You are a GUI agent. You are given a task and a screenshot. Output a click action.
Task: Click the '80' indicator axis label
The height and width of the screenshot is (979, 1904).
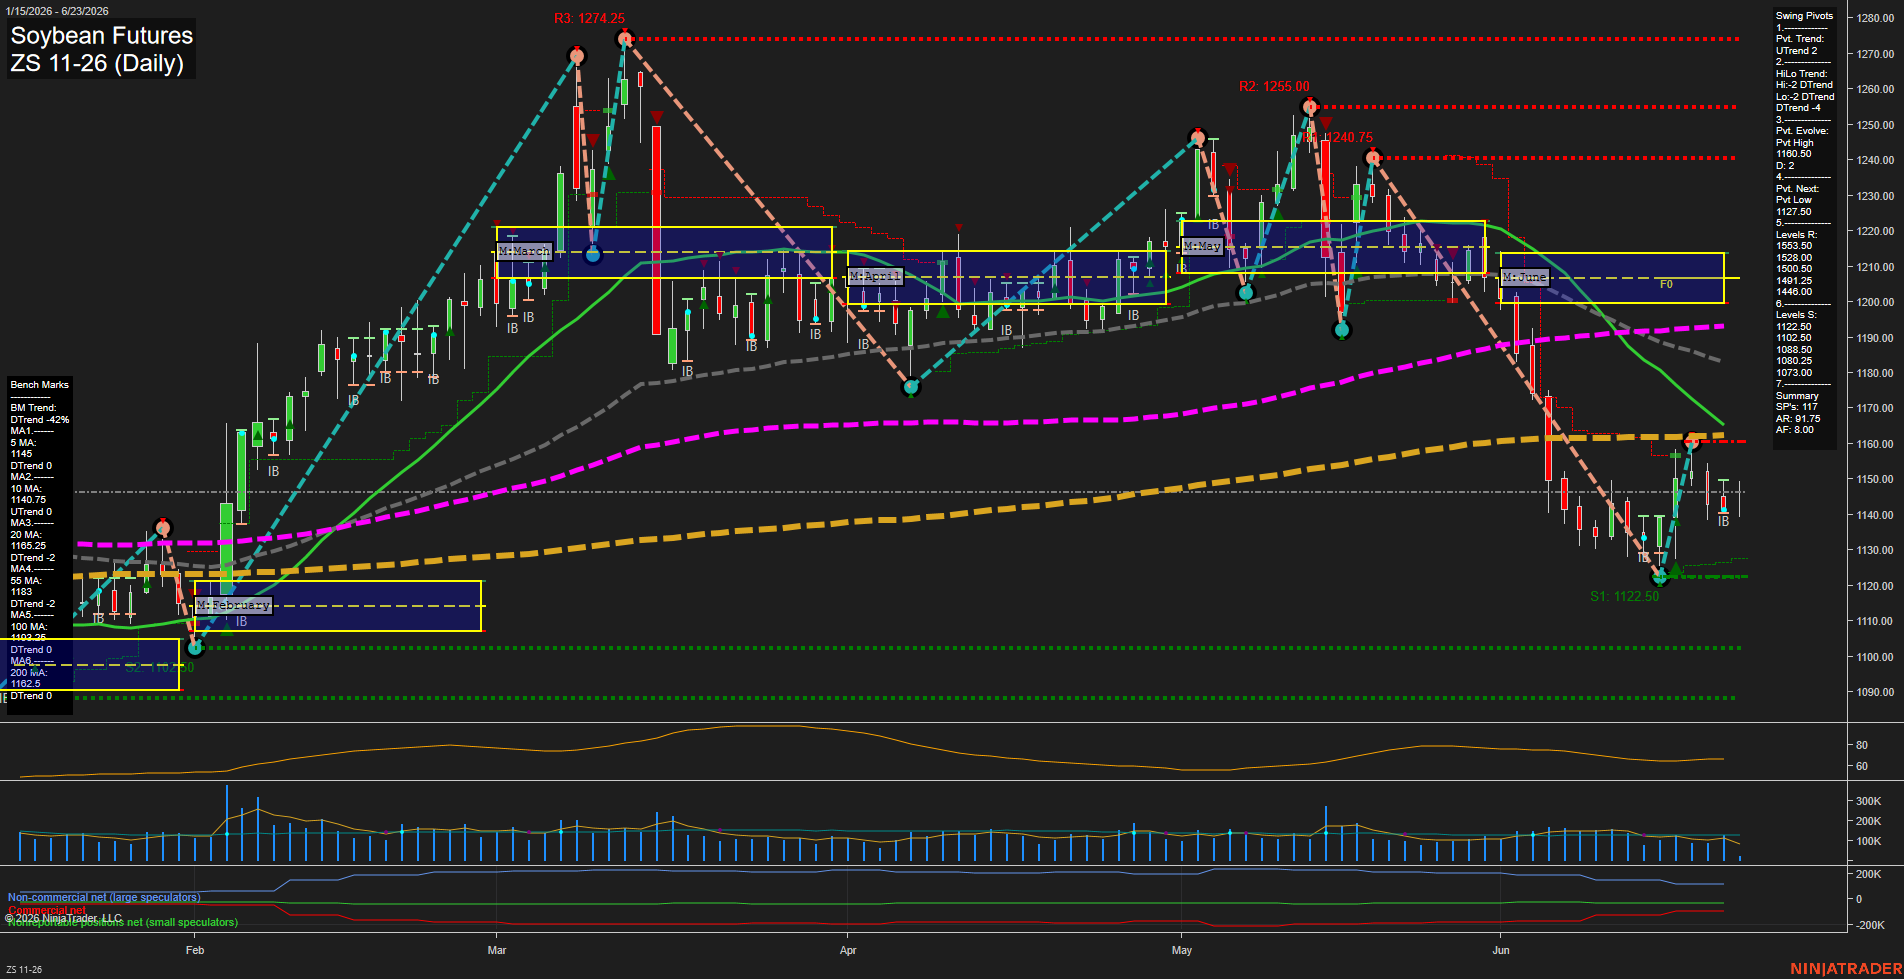coord(1862,746)
